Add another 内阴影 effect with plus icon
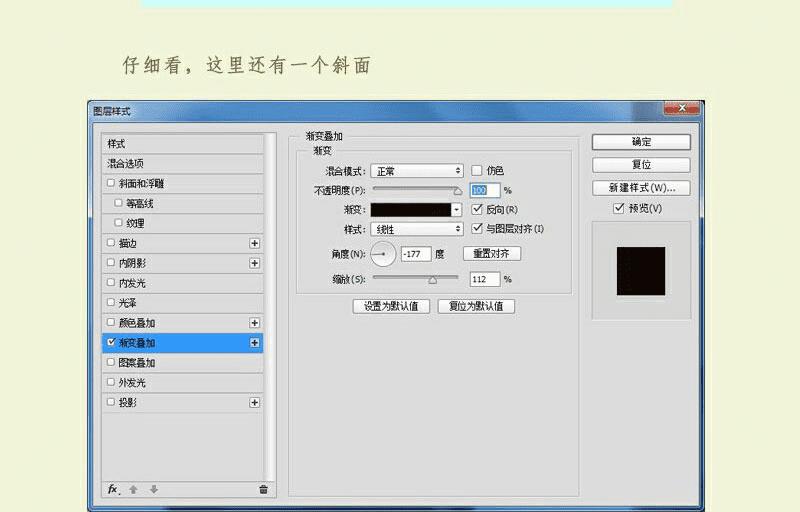This screenshot has width=800, height=512. [x=255, y=263]
